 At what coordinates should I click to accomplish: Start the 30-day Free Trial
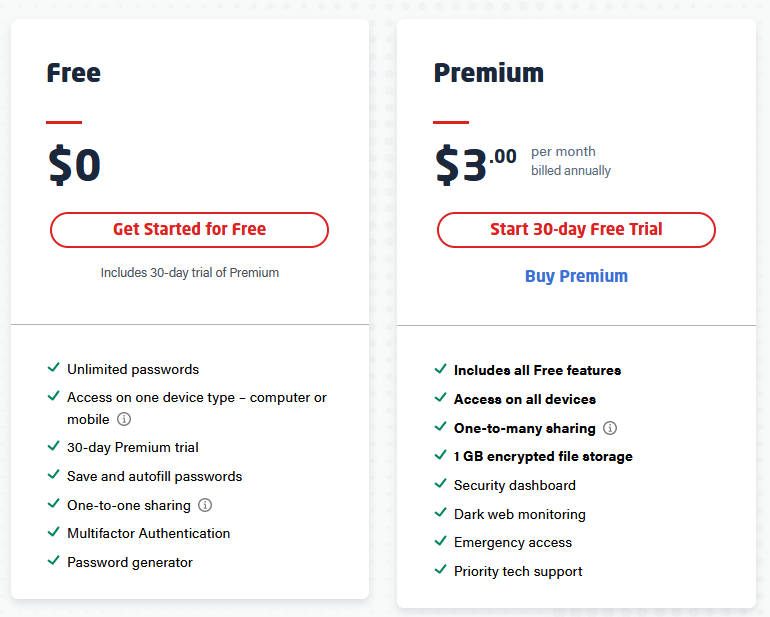[x=576, y=229]
